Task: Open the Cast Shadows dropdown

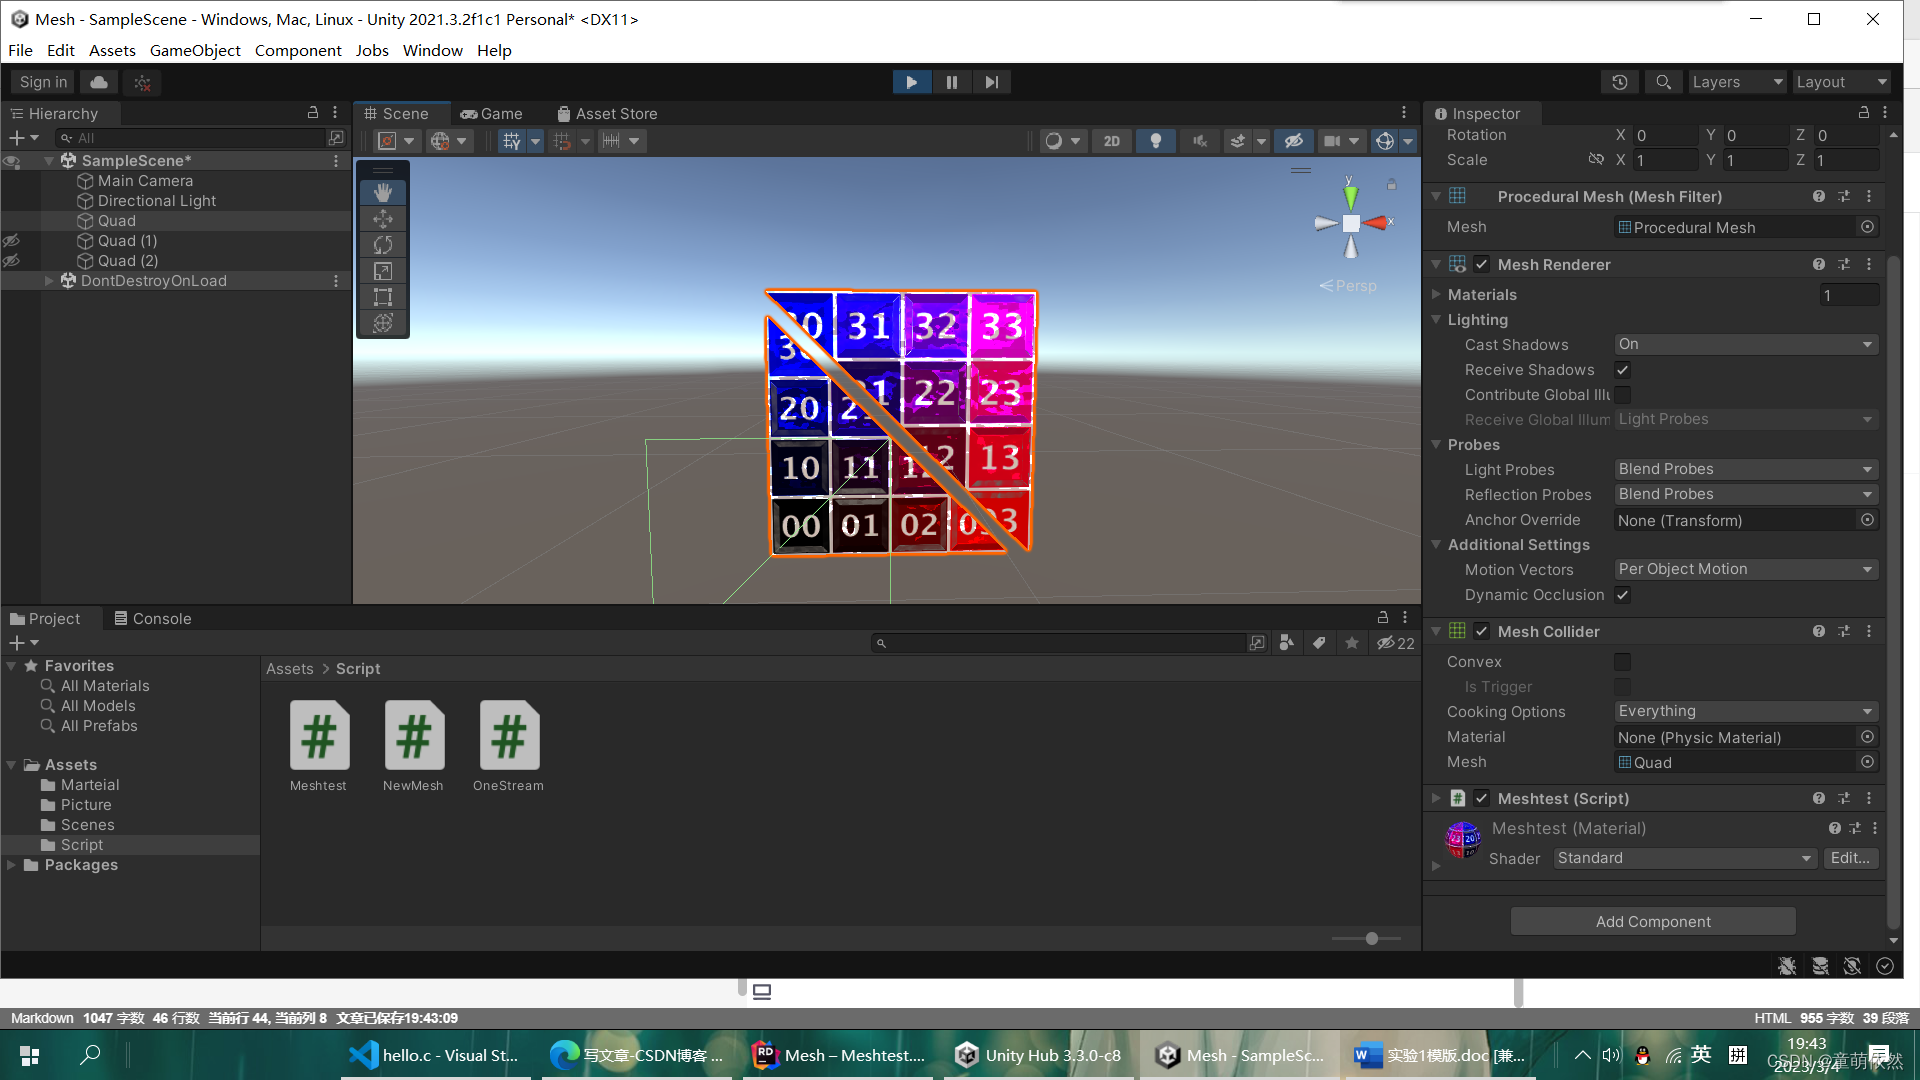Action: pyautogui.click(x=1746, y=344)
